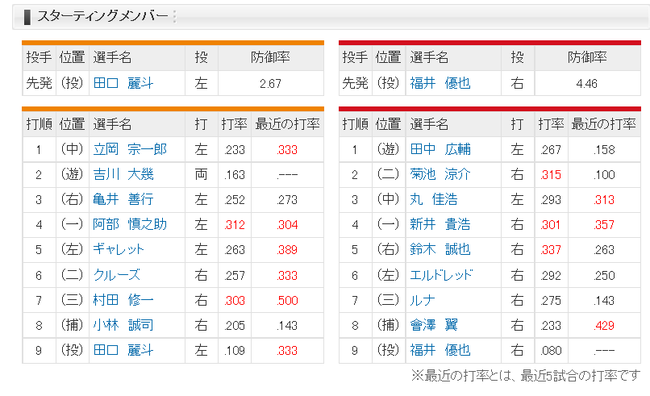Viewport: 650px width, 396px height.
Task: Click the 最近の打率 header in left lineup
Action: pyautogui.click(x=287, y=124)
